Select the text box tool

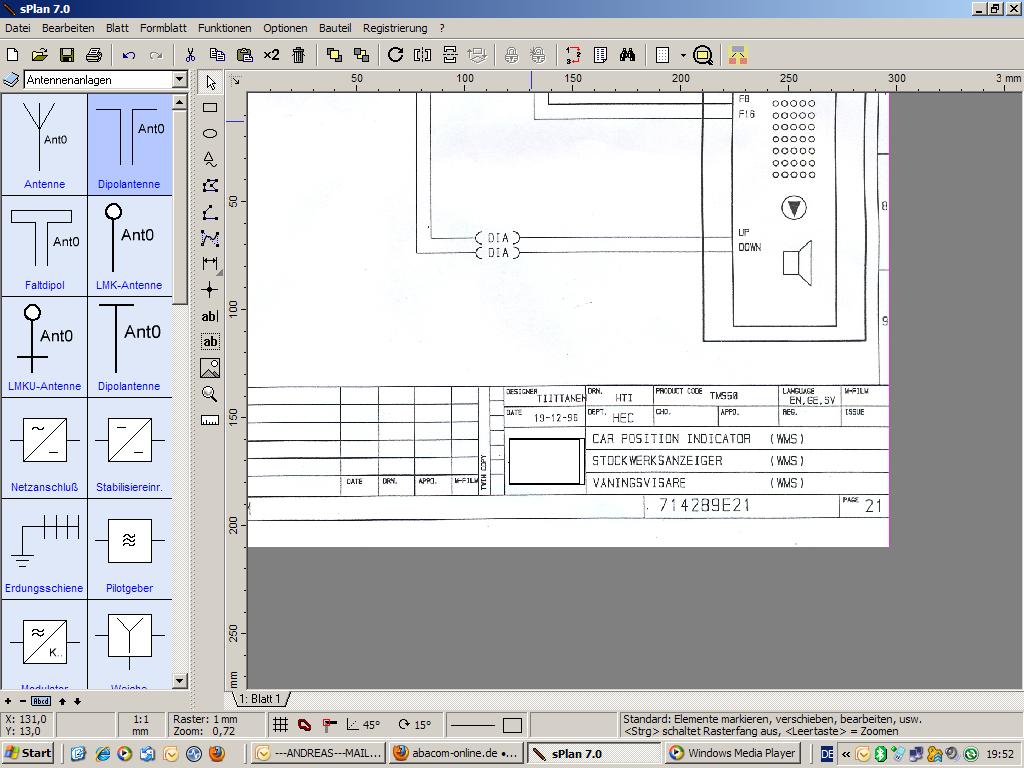[210, 342]
